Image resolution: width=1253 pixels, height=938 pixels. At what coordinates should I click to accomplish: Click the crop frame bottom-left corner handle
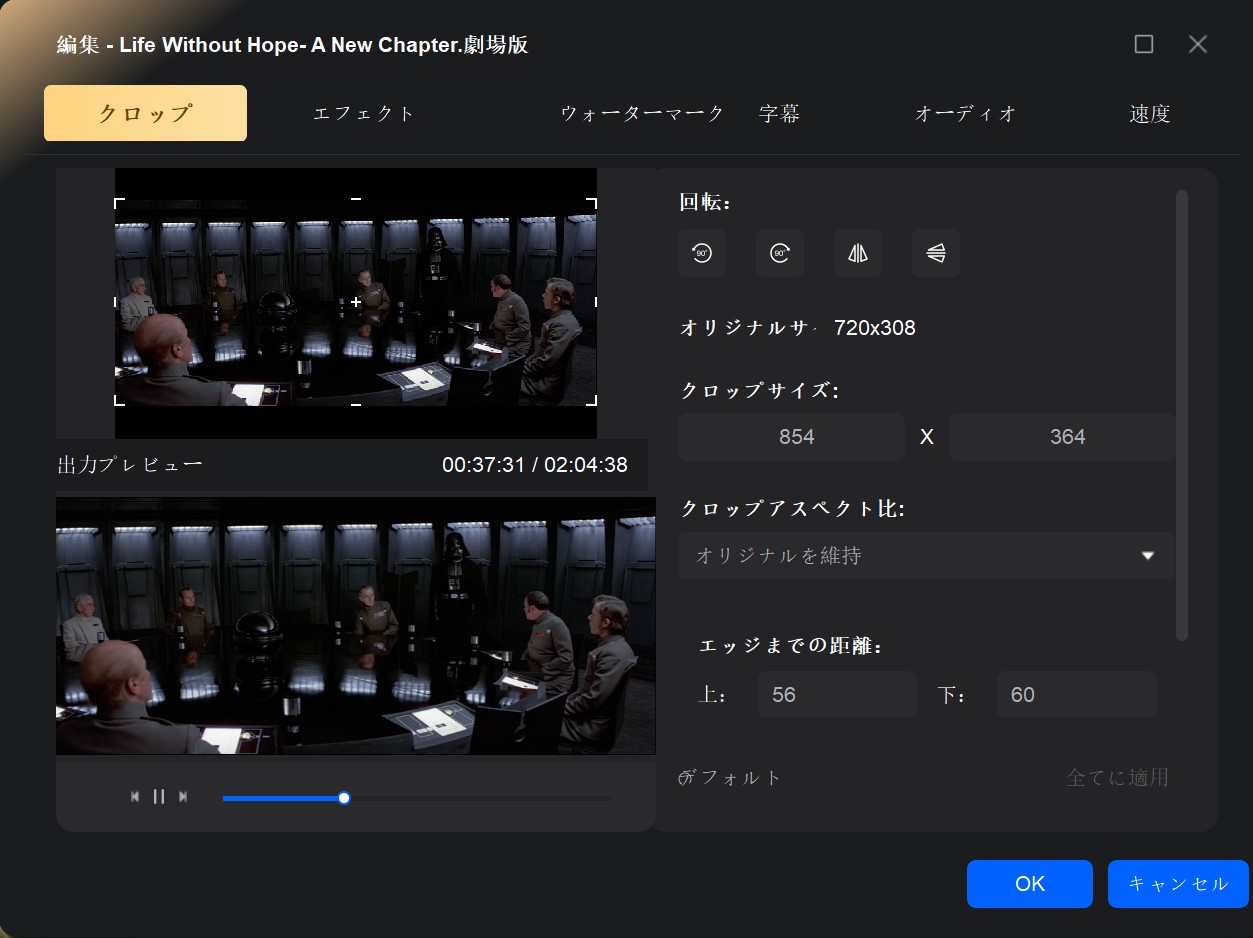(120, 400)
